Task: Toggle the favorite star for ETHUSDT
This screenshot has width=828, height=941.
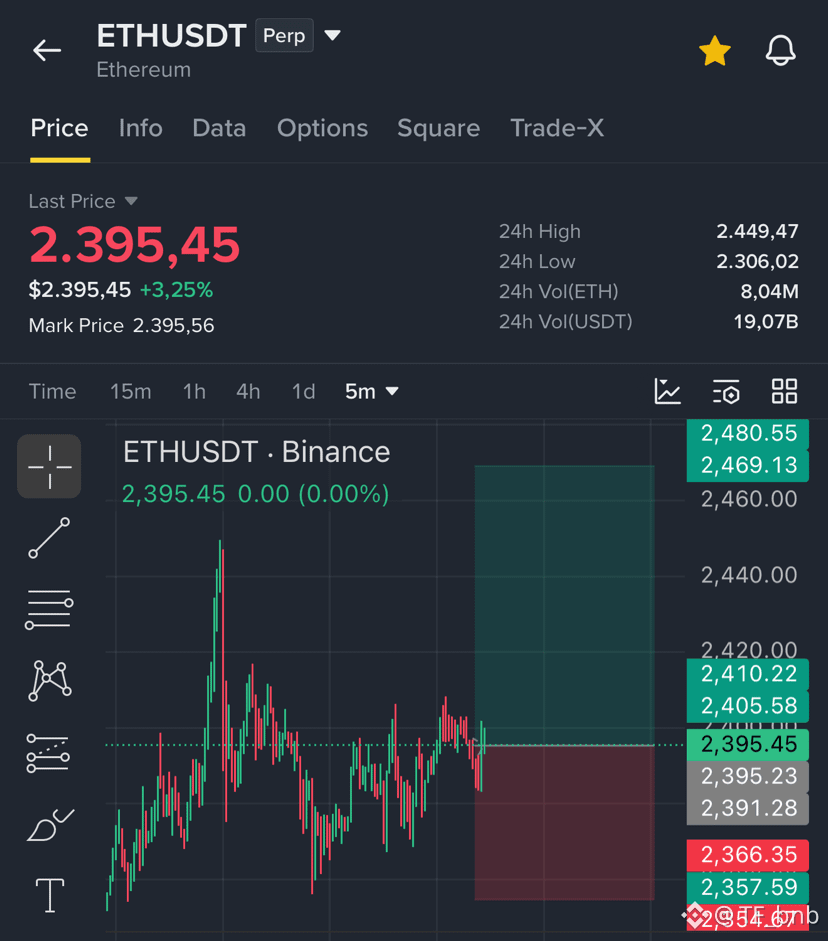Action: [x=715, y=51]
